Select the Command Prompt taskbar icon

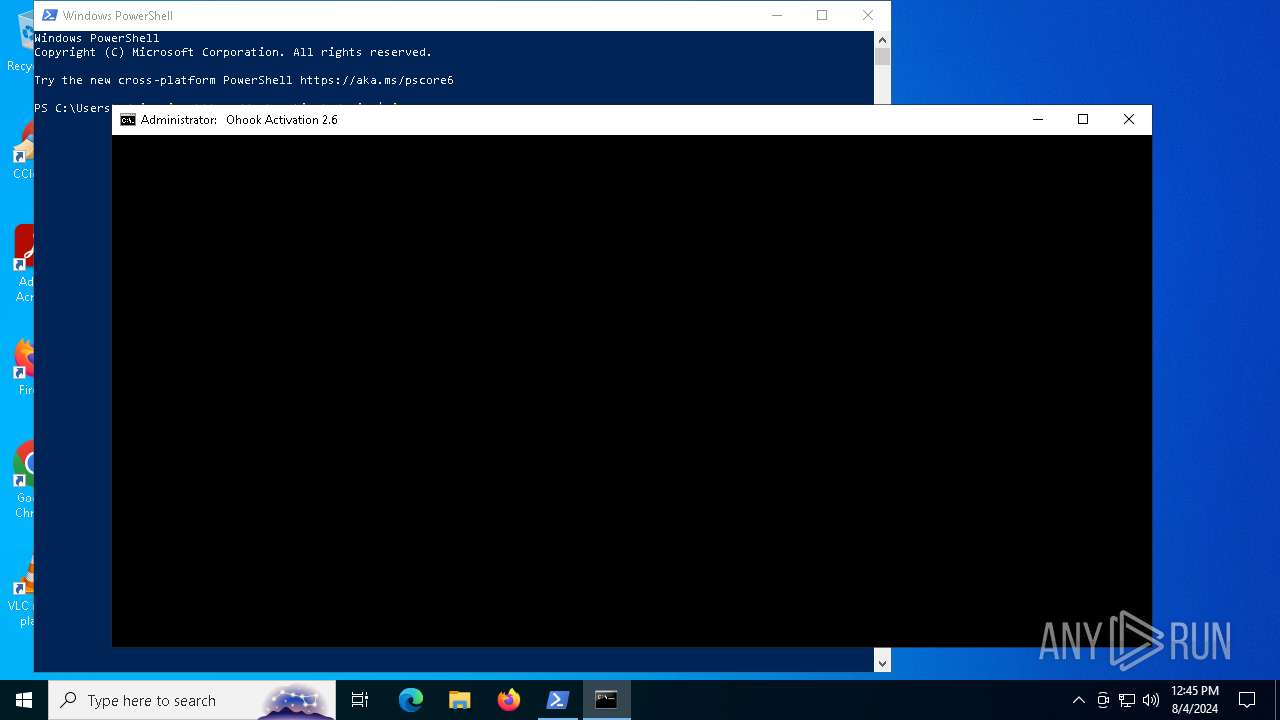[x=607, y=700]
